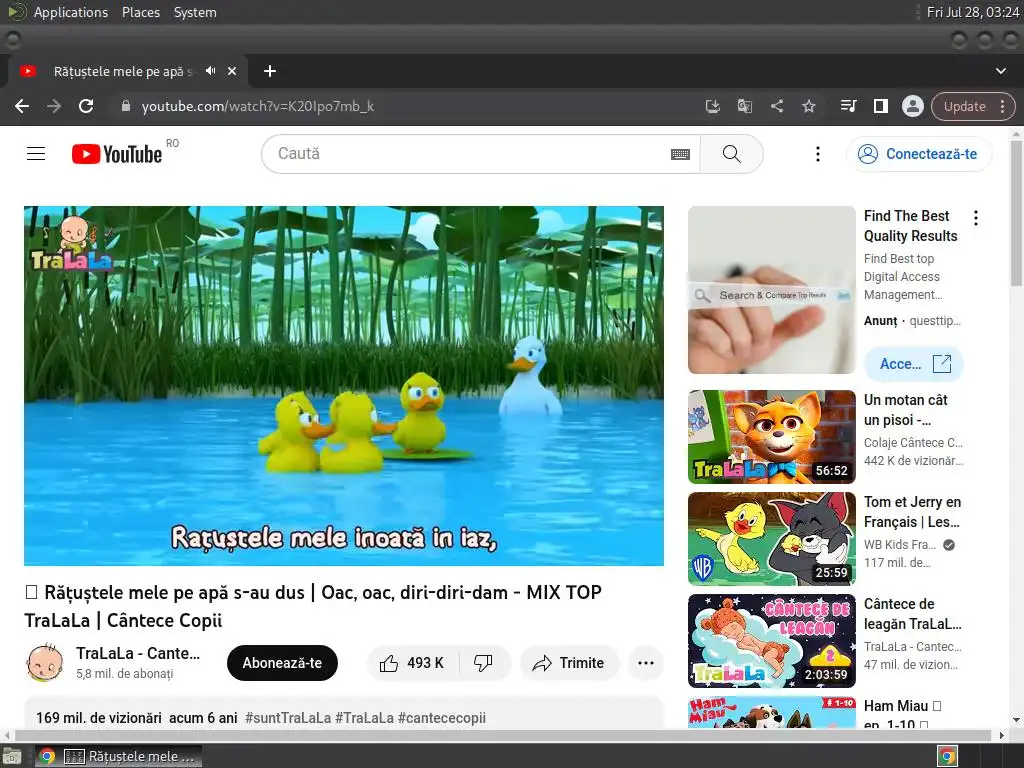Click Abonează-te subscribe button
1024x768 pixels.
click(282, 663)
